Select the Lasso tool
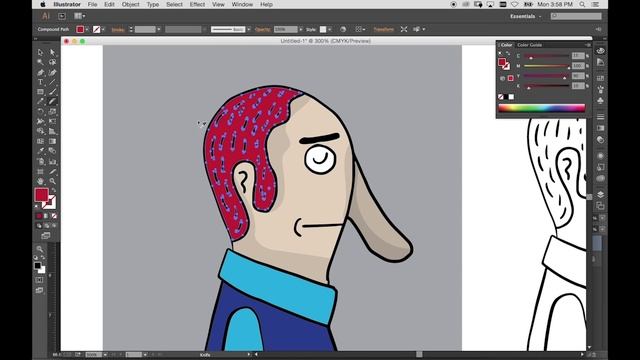Screen dimensions: 640x360 pyautogui.click(x=53, y=62)
